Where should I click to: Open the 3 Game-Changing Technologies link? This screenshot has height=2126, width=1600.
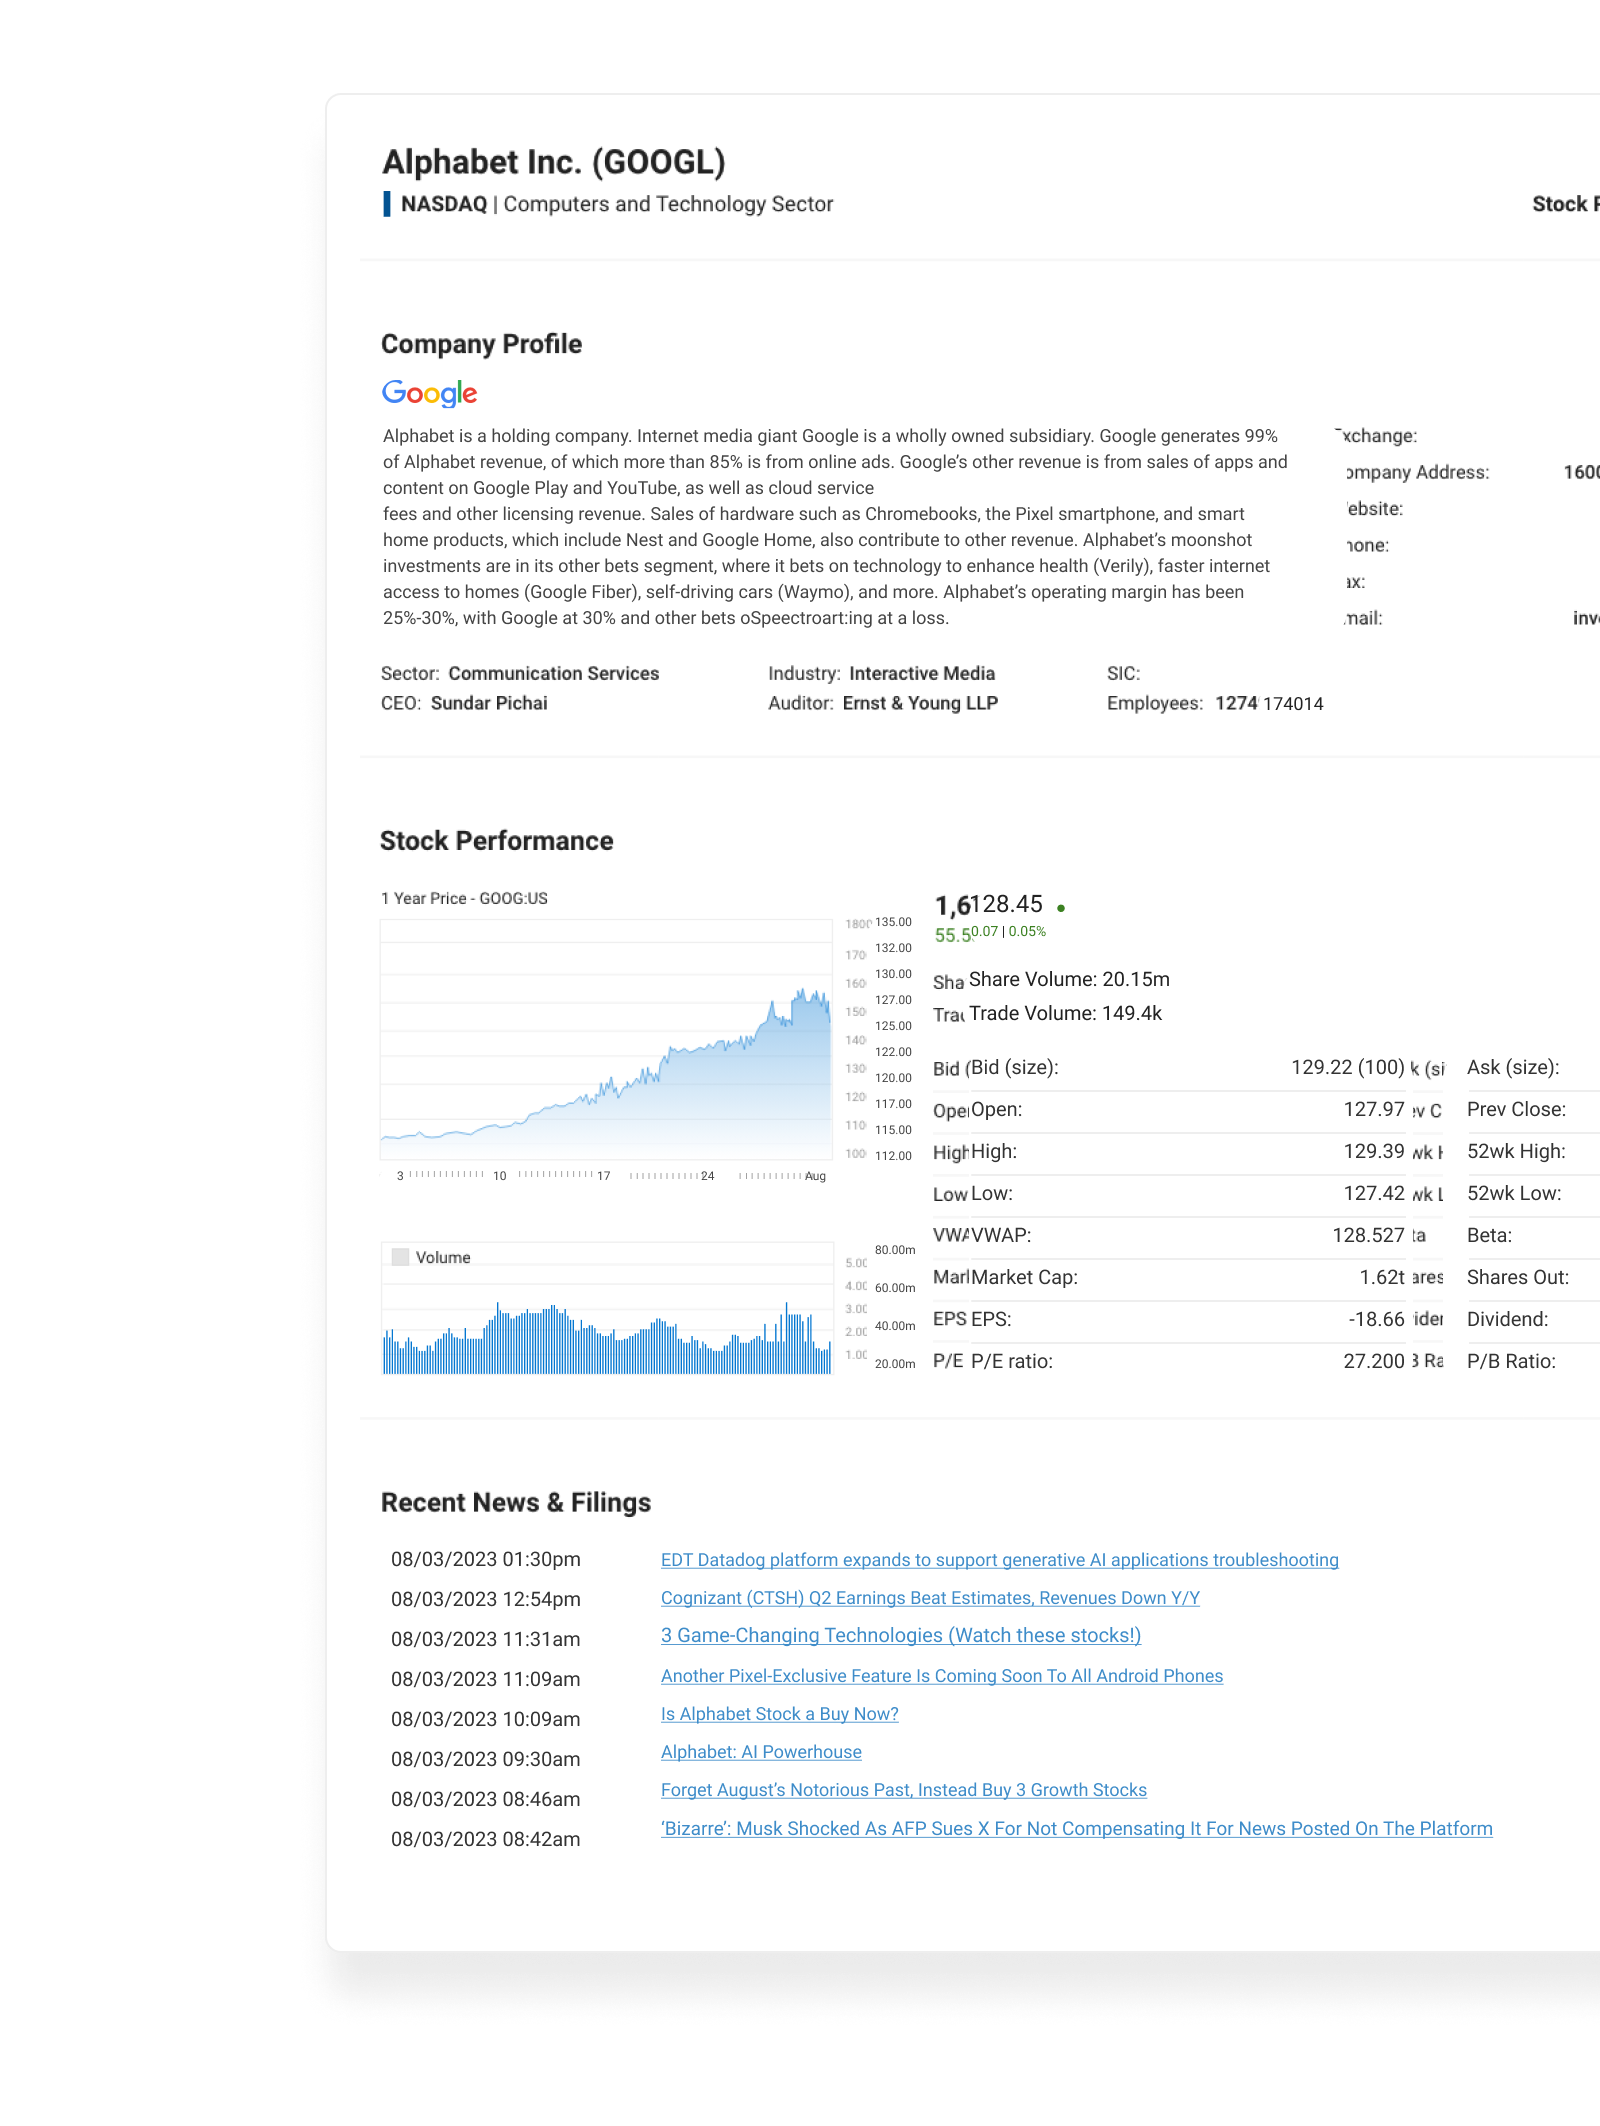tap(900, 1636)
